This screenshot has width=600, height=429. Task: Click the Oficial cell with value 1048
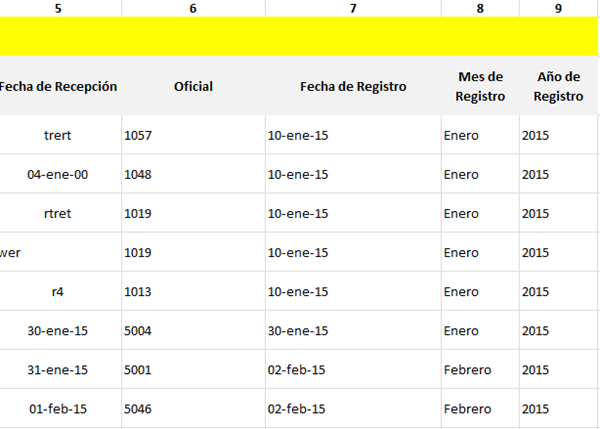click(193, 174)
